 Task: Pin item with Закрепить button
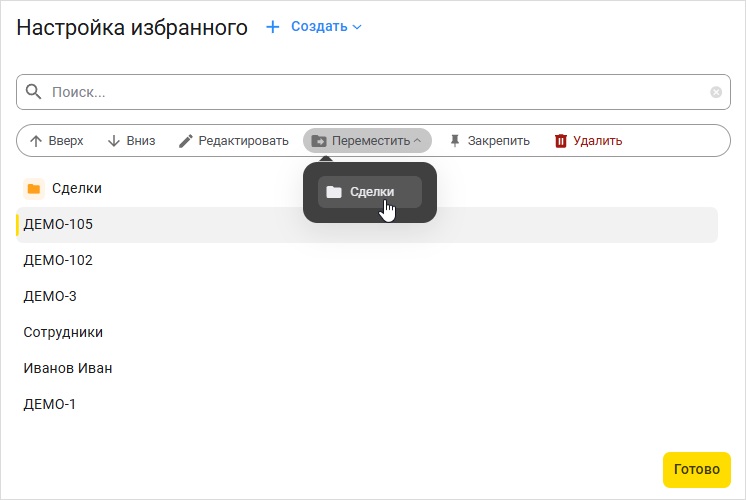coord(490,141)
